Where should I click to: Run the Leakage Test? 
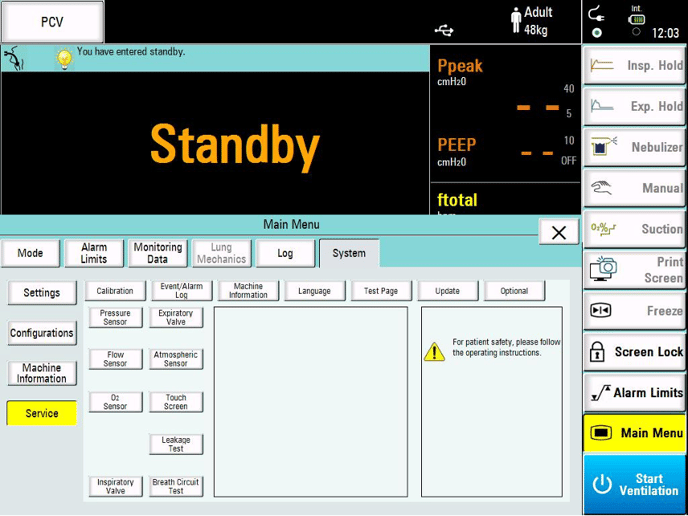pyautogui.click(x=176, y=444)
